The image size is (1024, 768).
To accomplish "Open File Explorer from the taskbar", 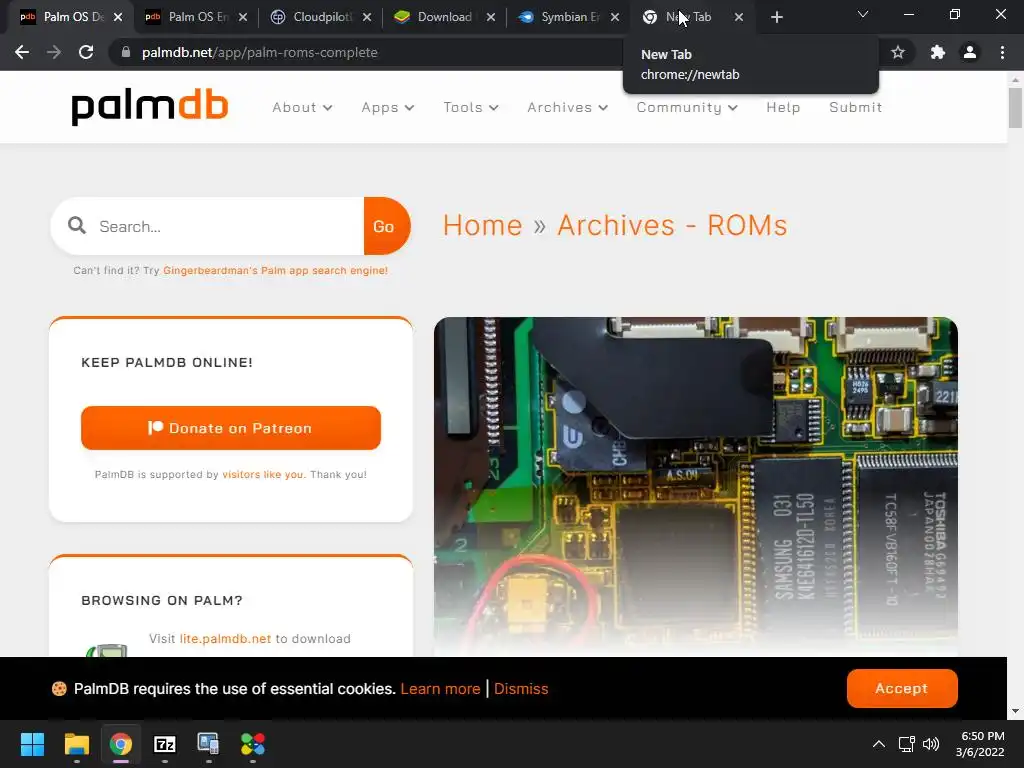I will 76,744.
